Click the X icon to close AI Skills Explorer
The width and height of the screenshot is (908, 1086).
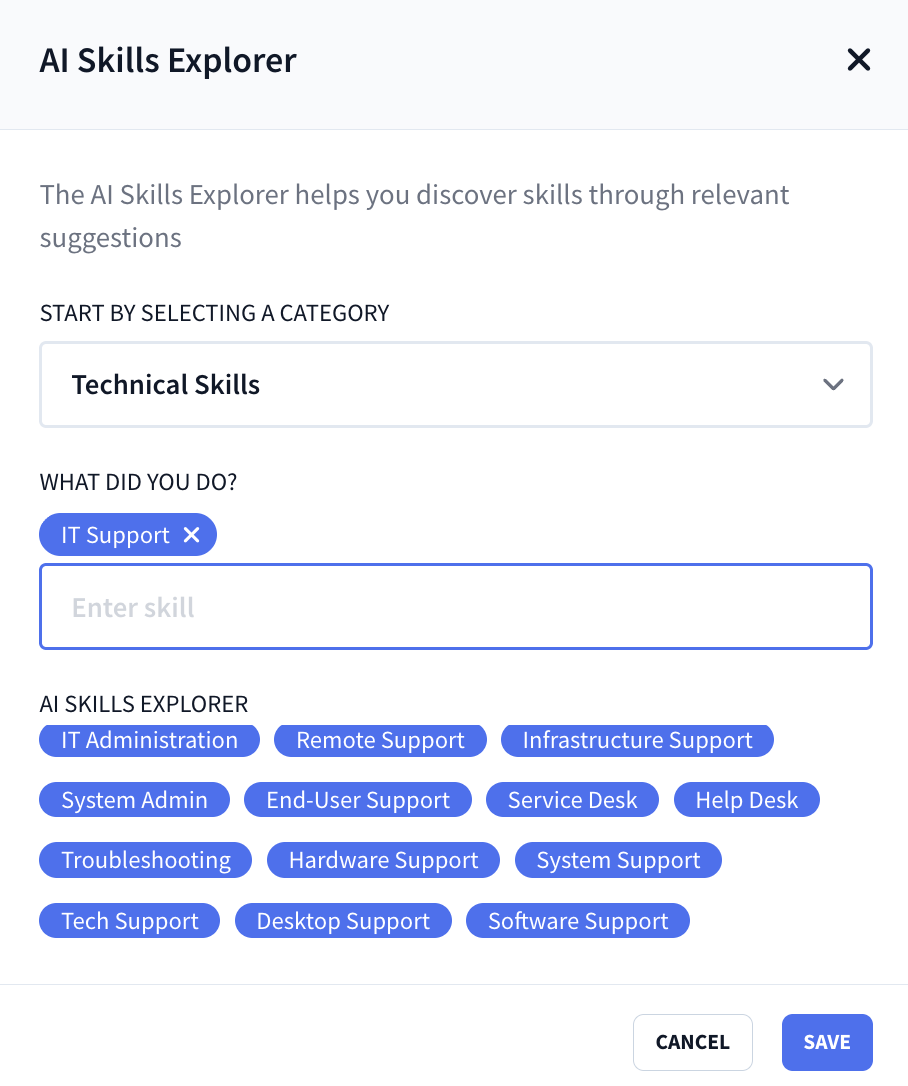pyautogui.click(x=858, y=60)
